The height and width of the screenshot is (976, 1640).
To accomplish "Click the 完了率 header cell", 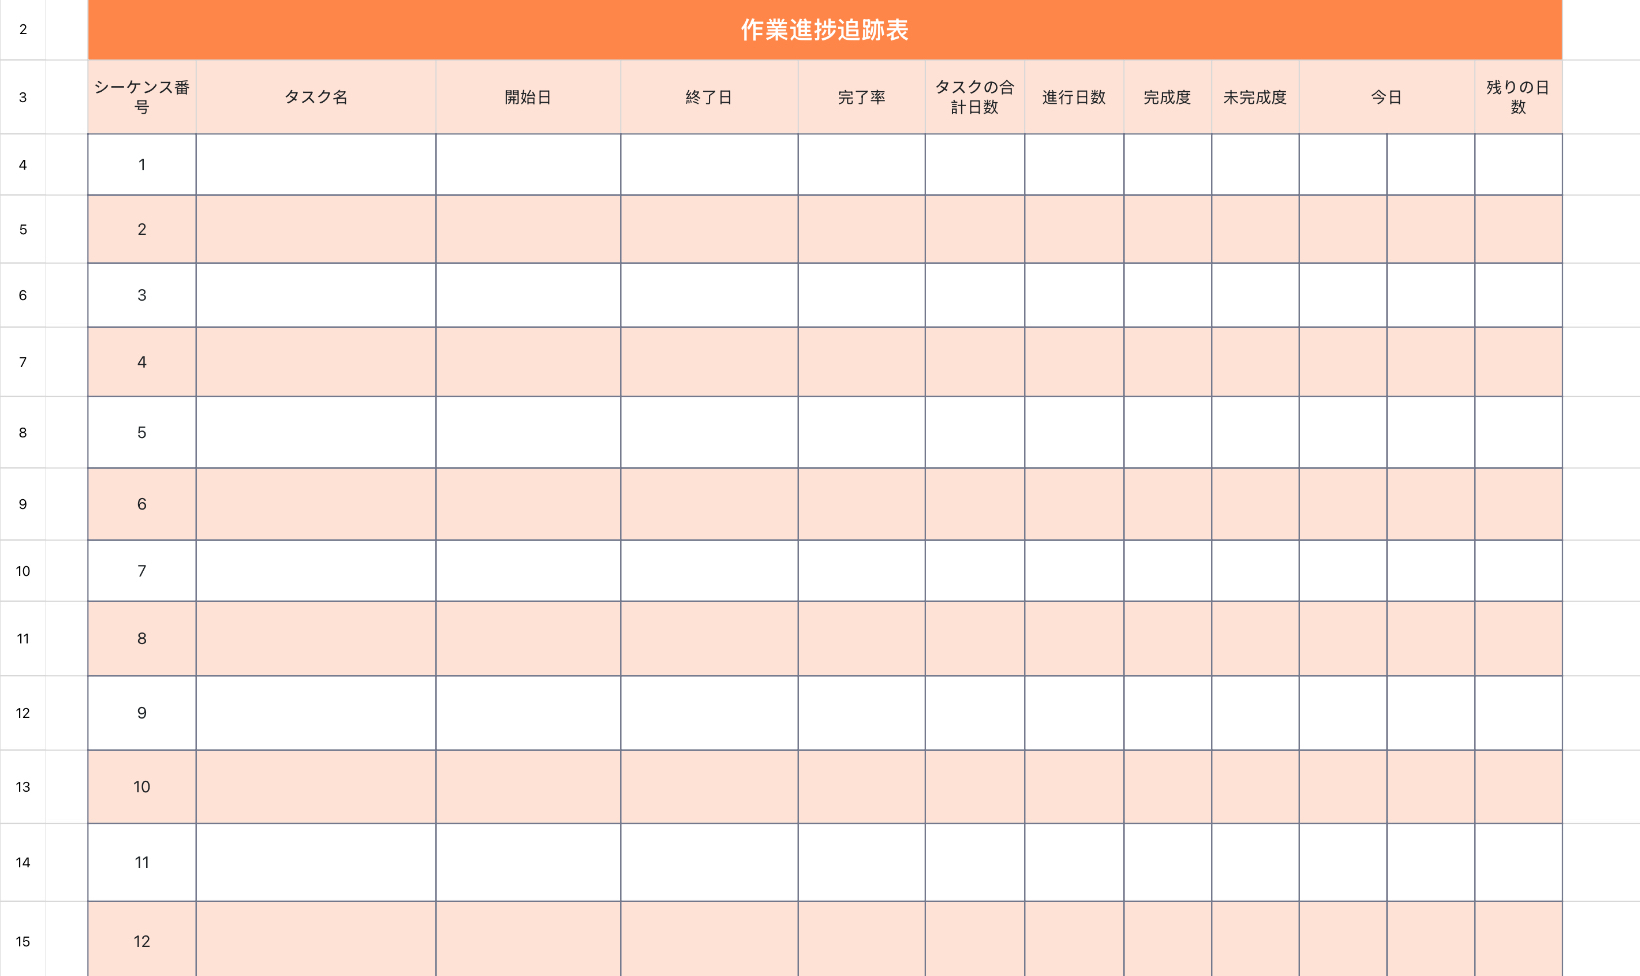I will [x=861, y=97].
